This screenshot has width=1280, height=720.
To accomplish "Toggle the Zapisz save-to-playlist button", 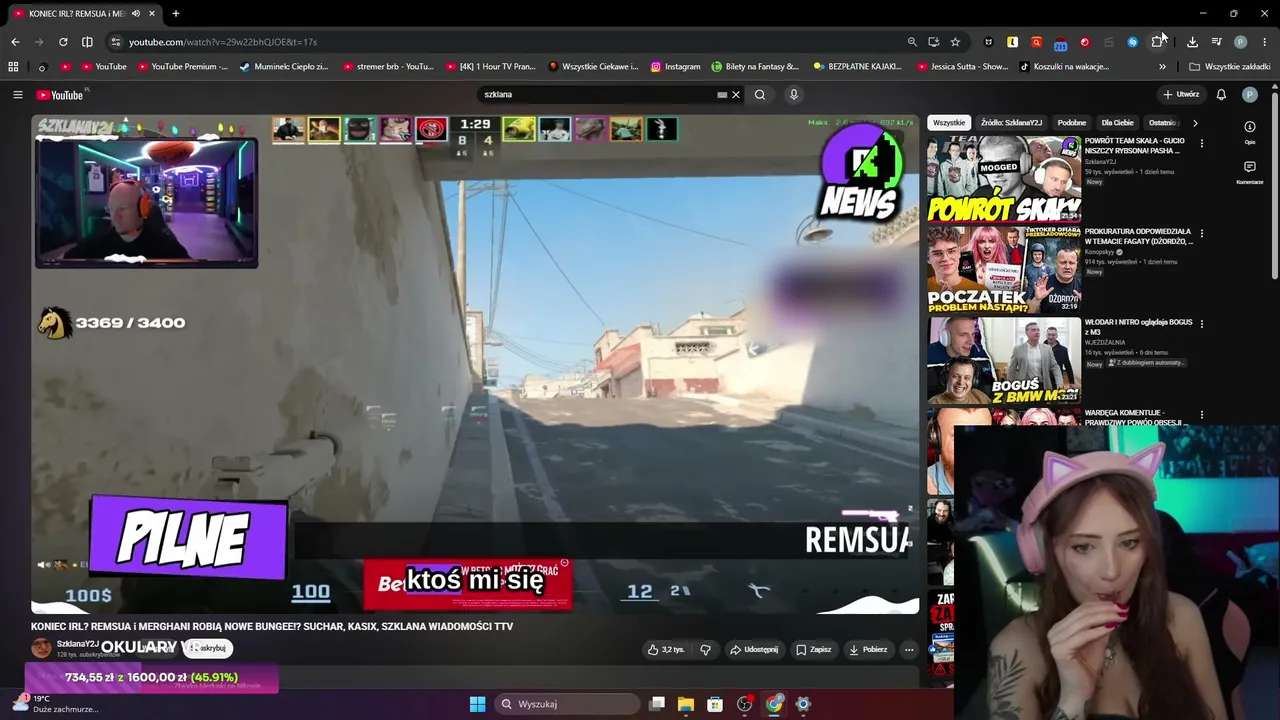I will click(x=814, y=650).
